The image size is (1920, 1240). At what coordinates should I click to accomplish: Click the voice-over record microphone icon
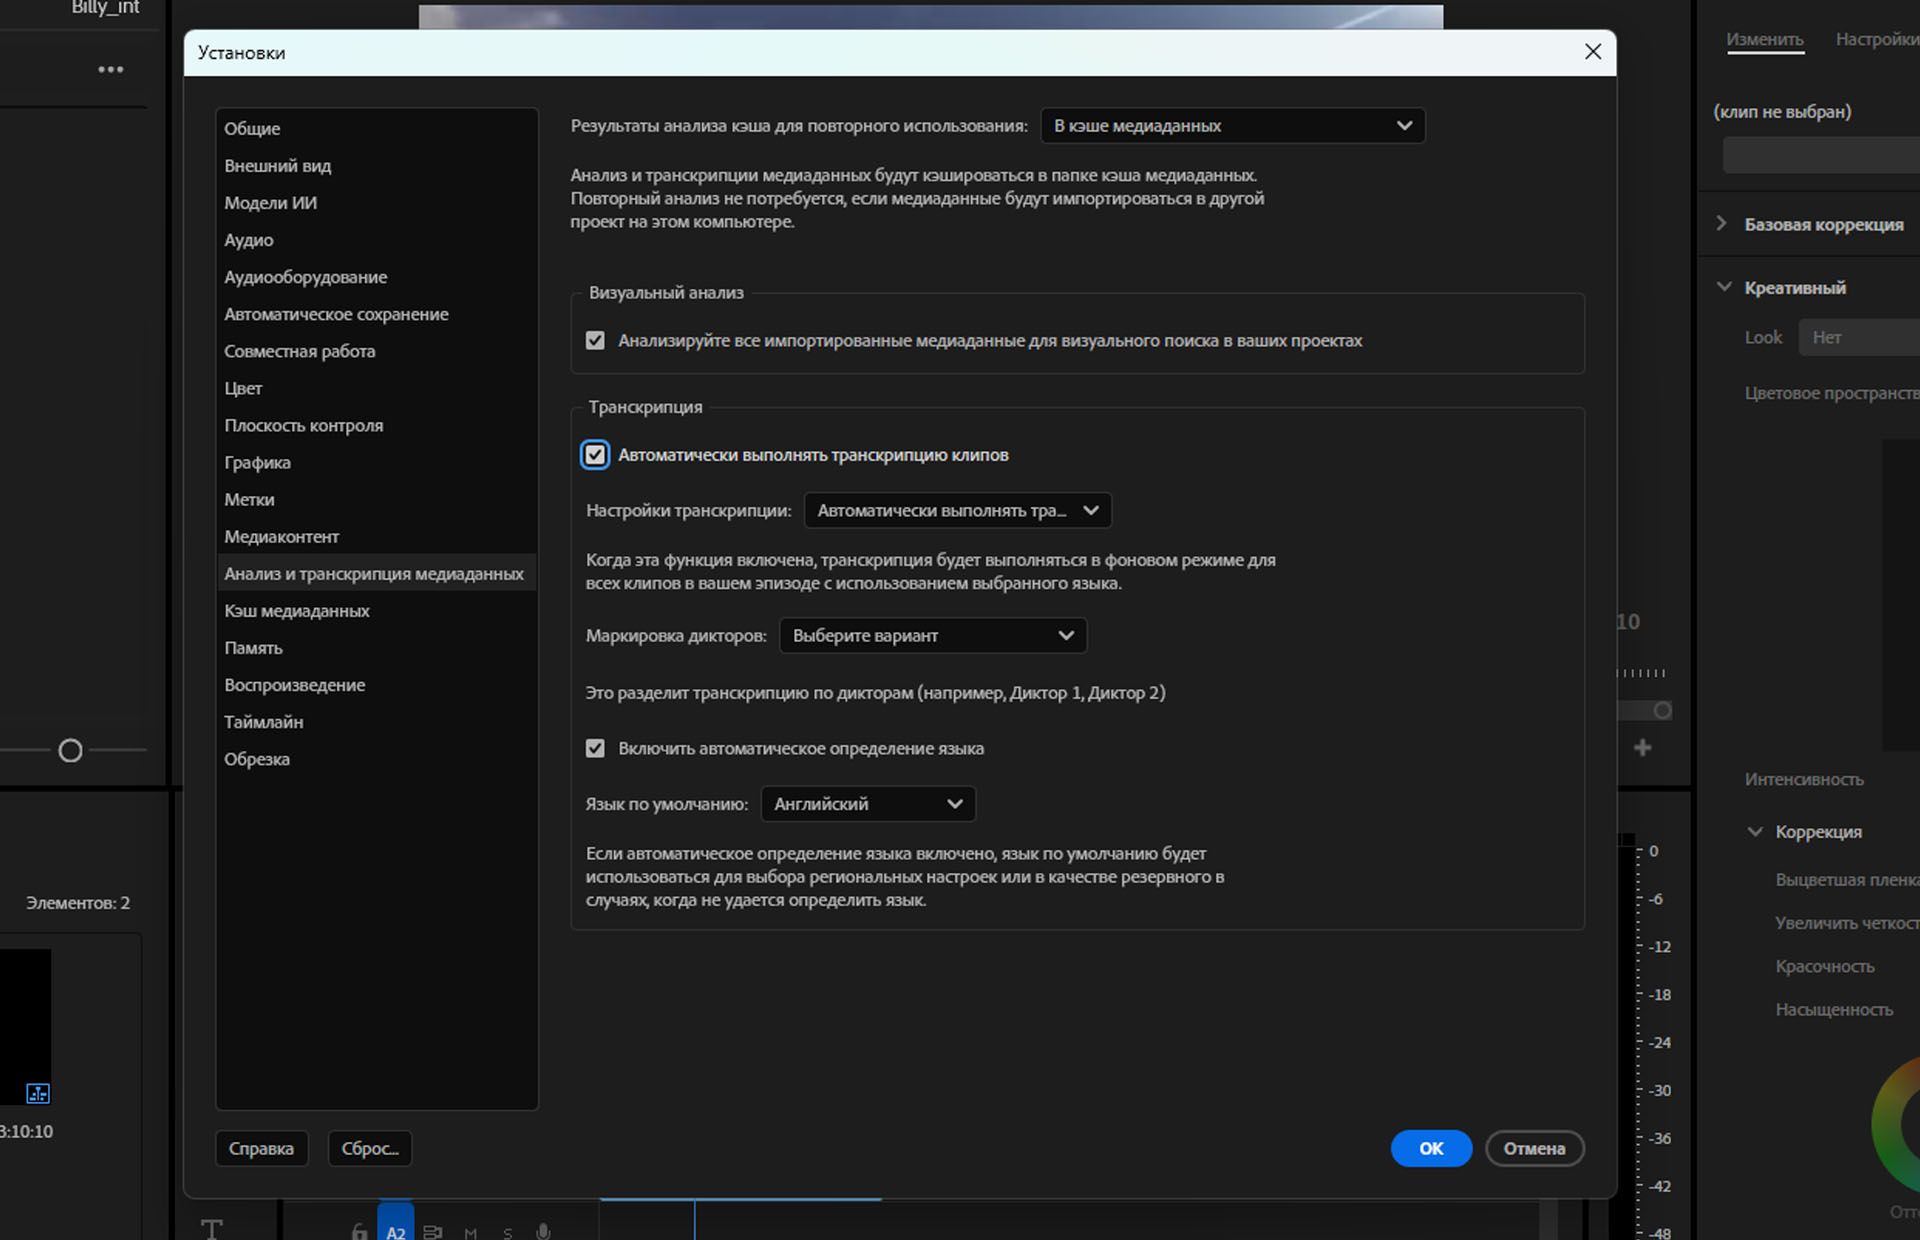pyautogui.click(x=543, y=1232)
